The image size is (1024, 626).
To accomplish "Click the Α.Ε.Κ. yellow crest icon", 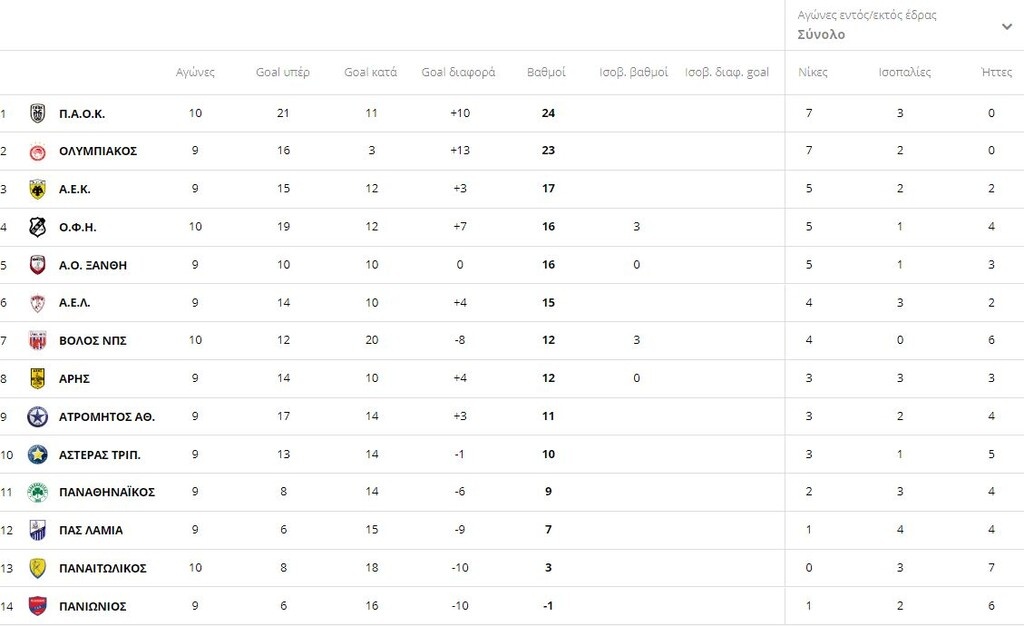I will tap(37, 189).
